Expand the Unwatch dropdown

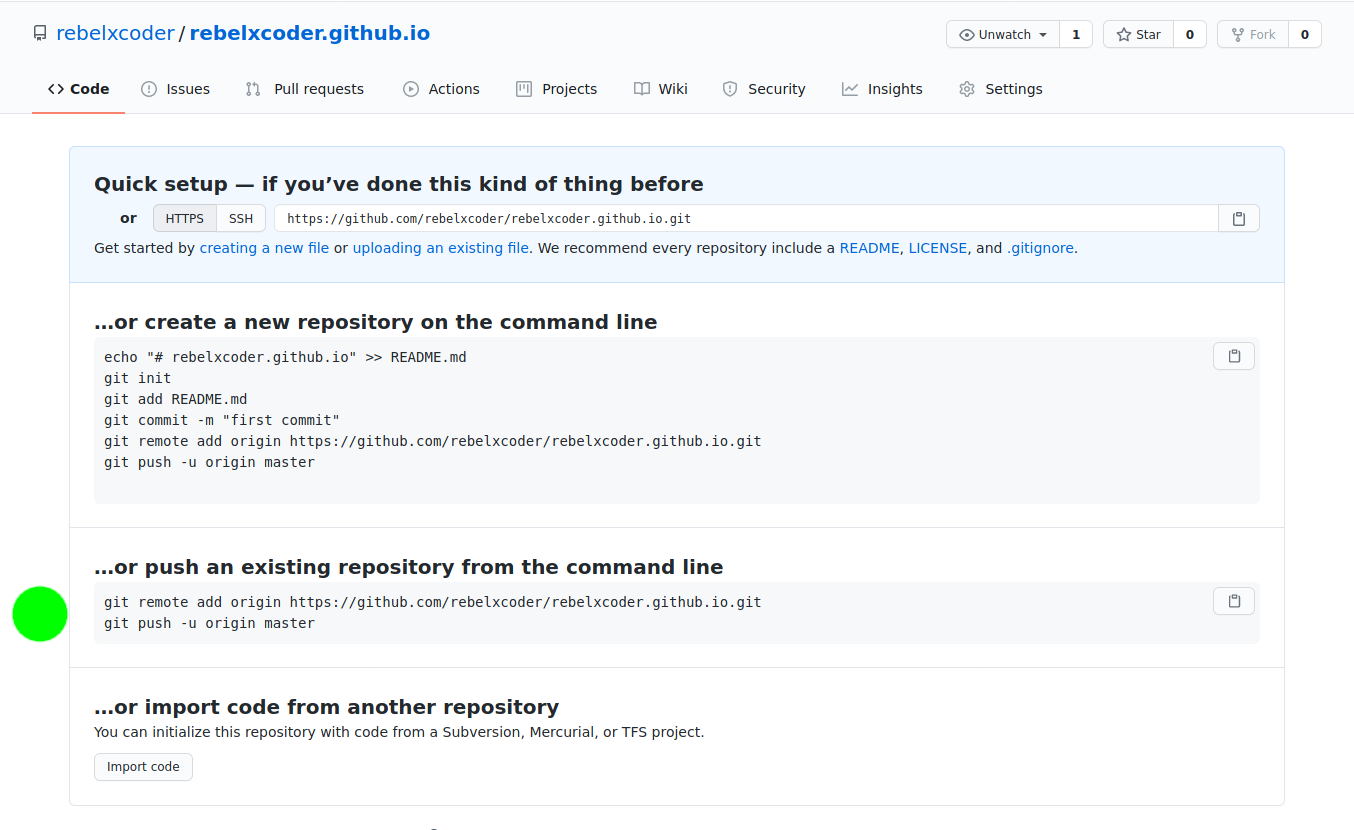pos(1003,34)
